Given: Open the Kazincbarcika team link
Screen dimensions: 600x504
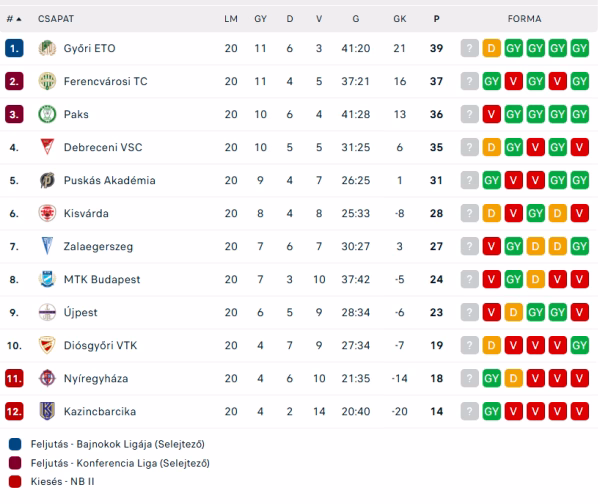Looking at the screenshot, I should coord(99,411).
